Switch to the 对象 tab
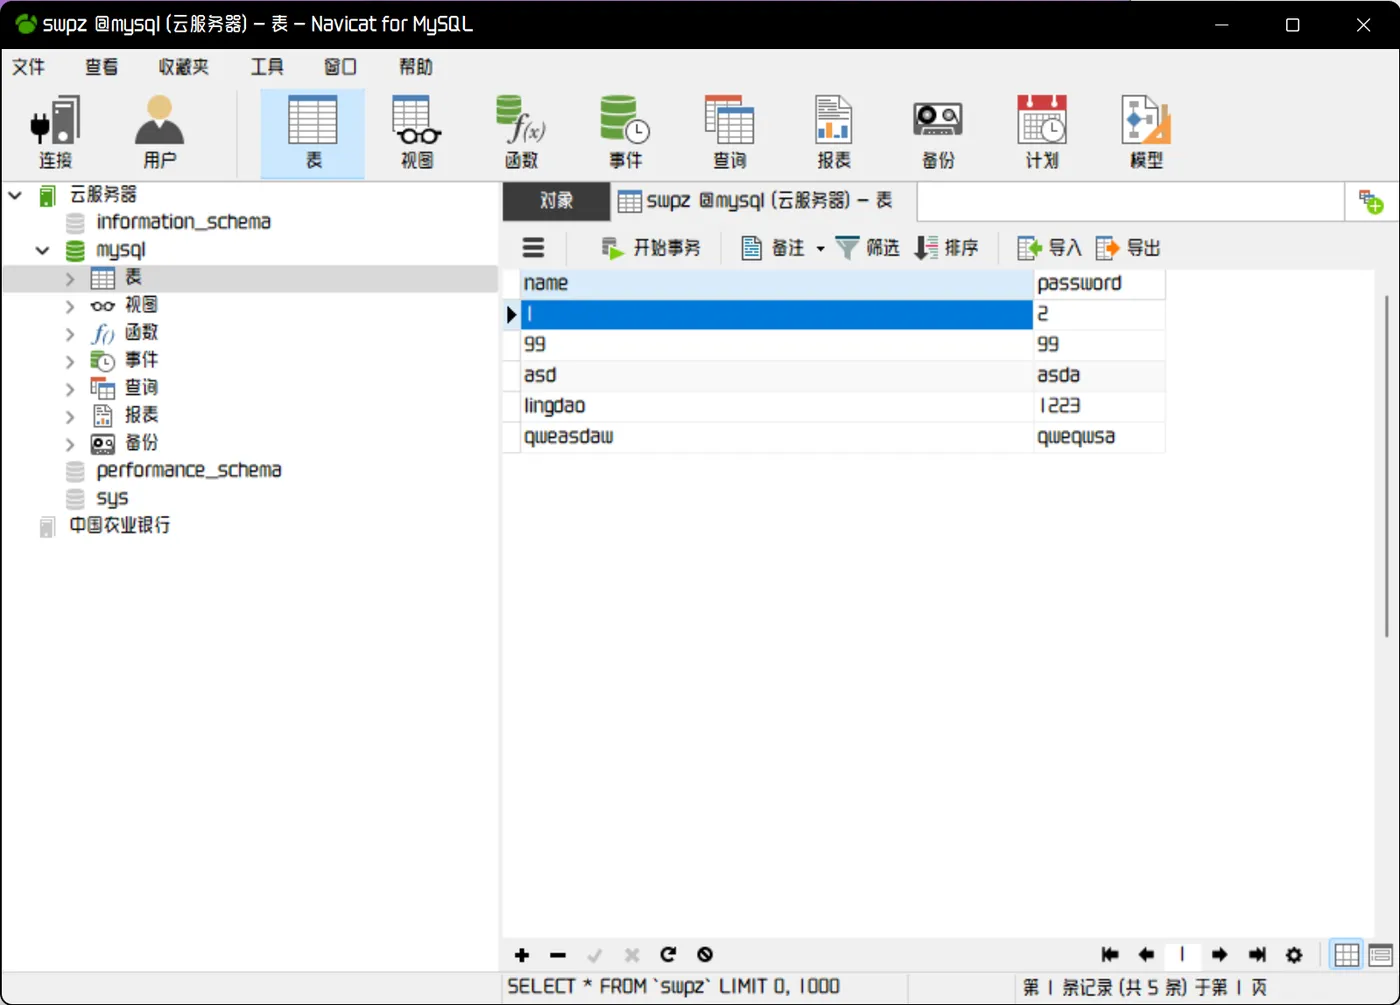1400x1005 pixels. click(556, 201)
